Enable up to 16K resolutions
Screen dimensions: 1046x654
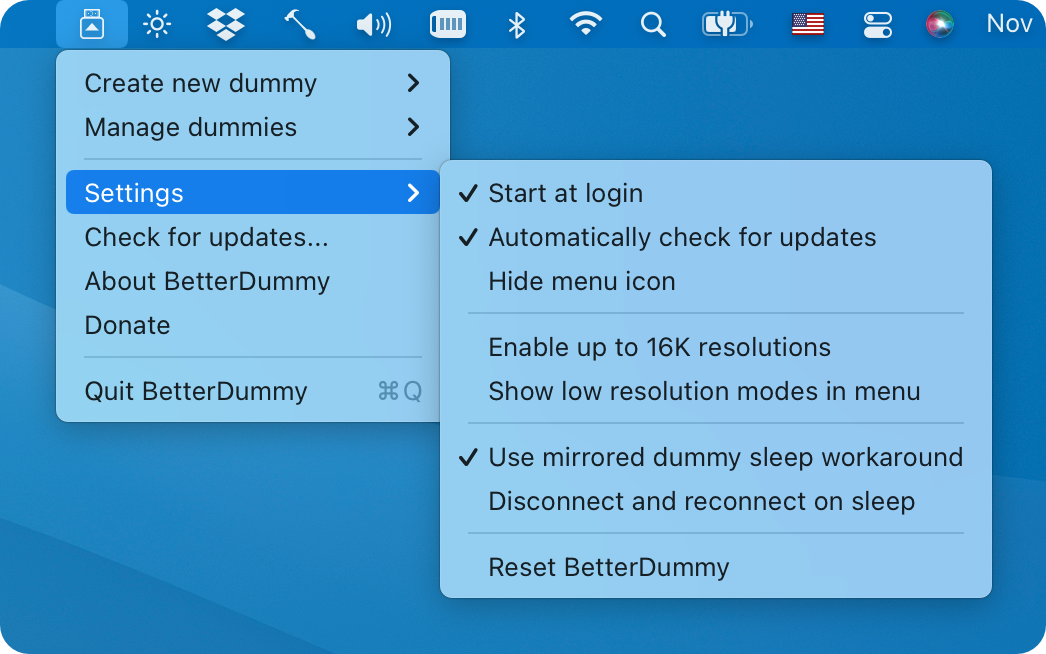click(716, 347)
